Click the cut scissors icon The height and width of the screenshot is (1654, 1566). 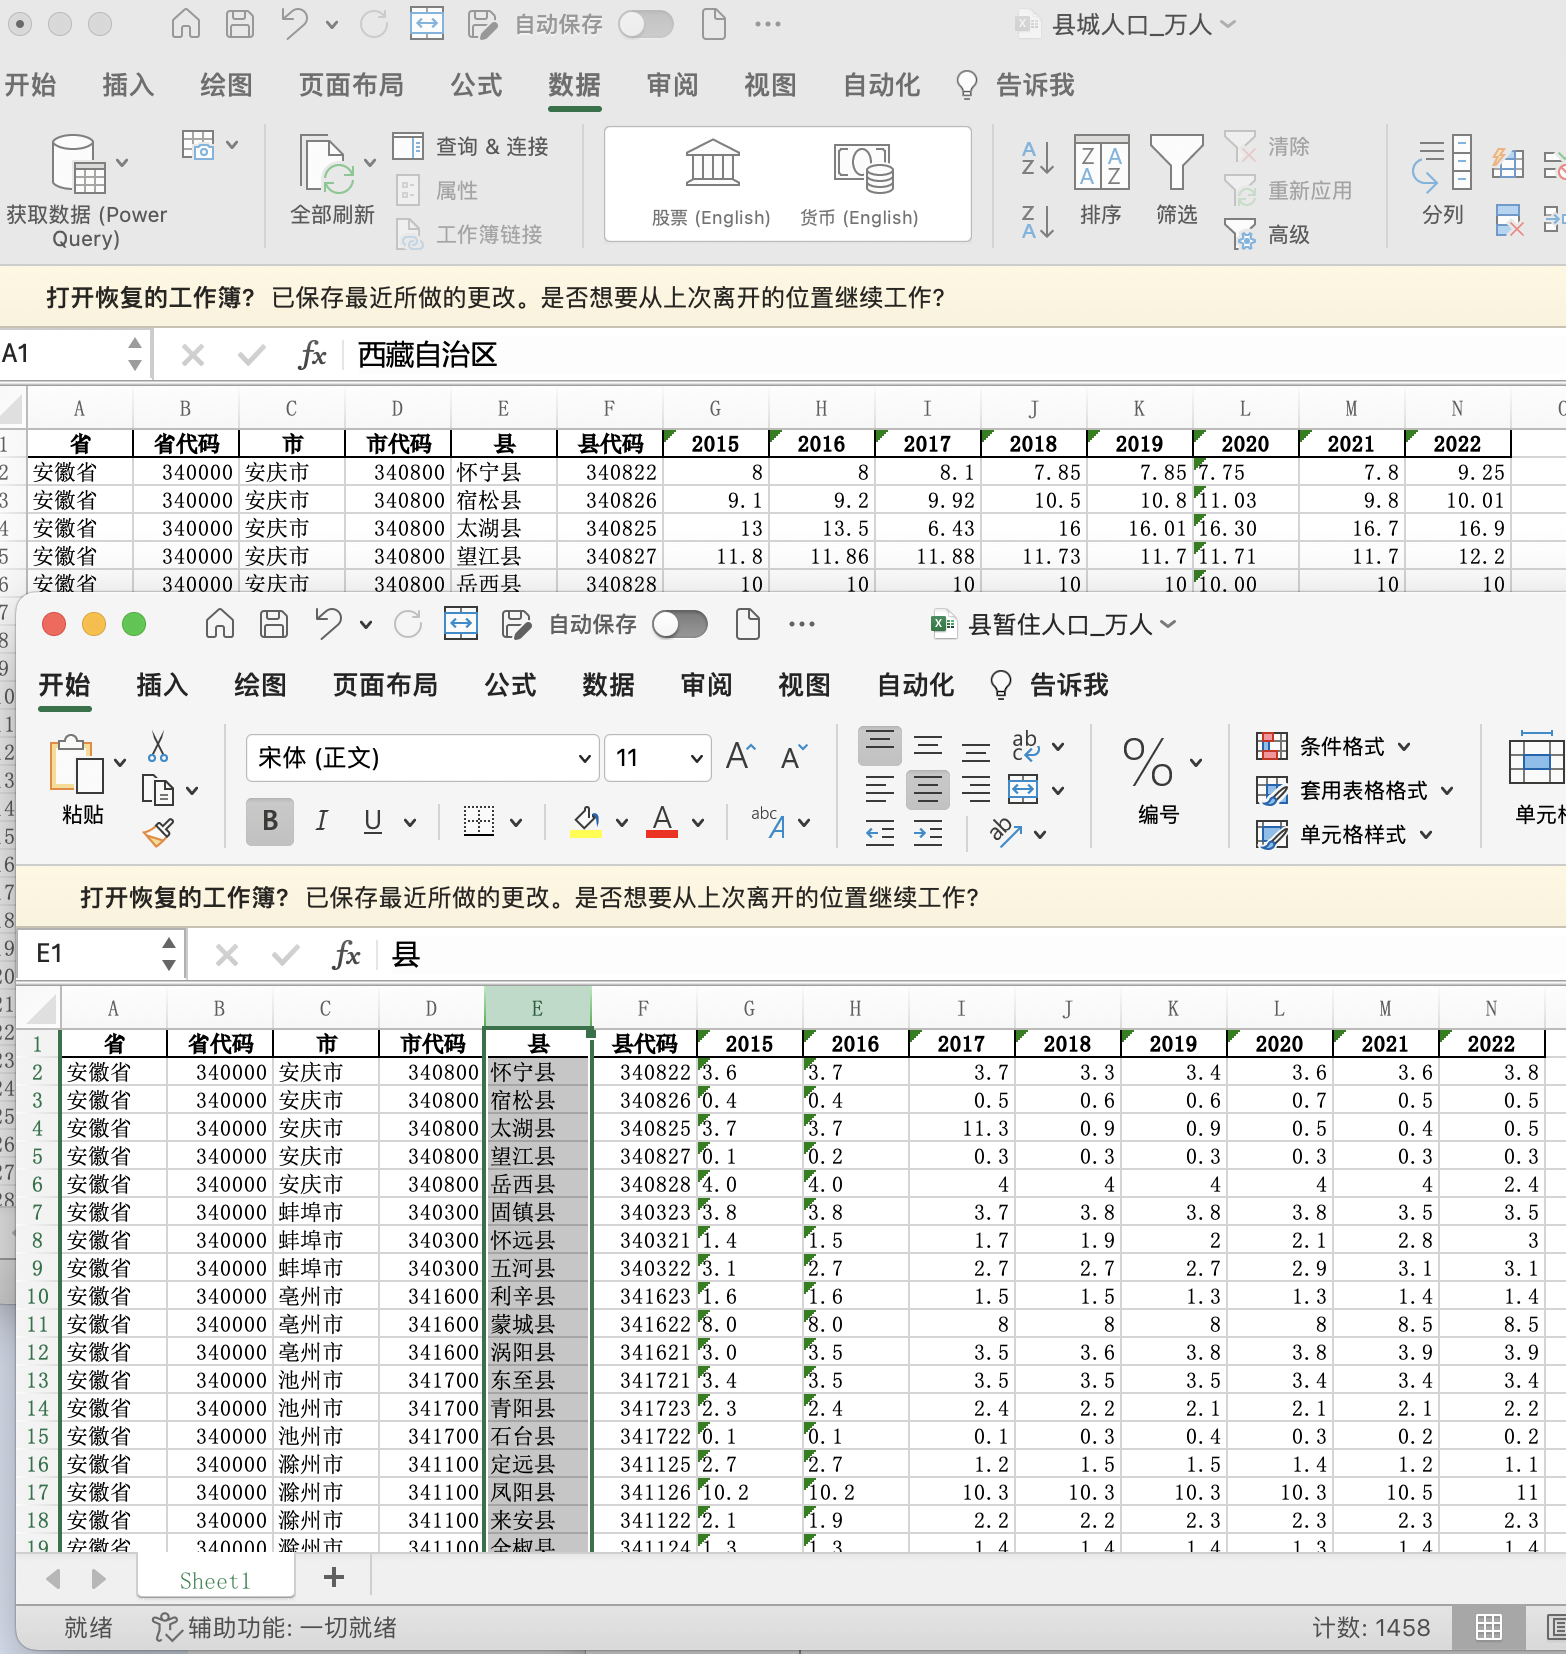click(x=158, y=746)
